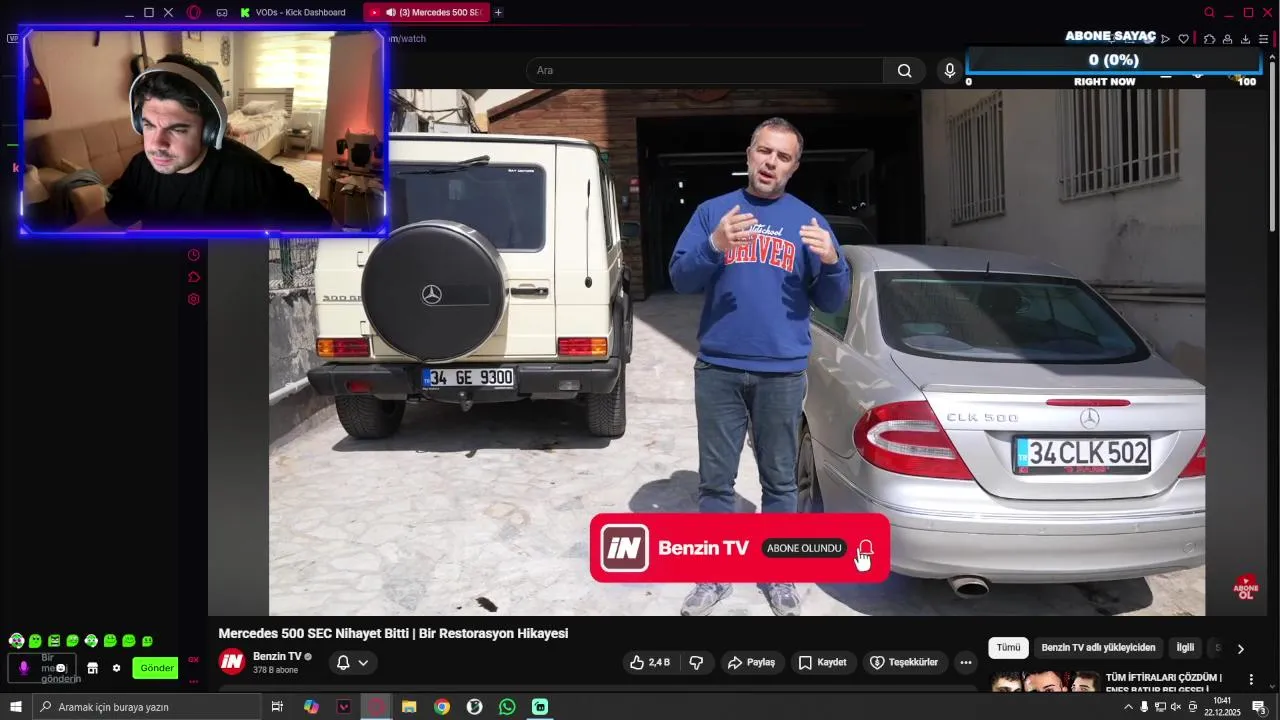Toggle muted speaker volume in tray
1280x720 pixels.
[x=1176, y=707]
